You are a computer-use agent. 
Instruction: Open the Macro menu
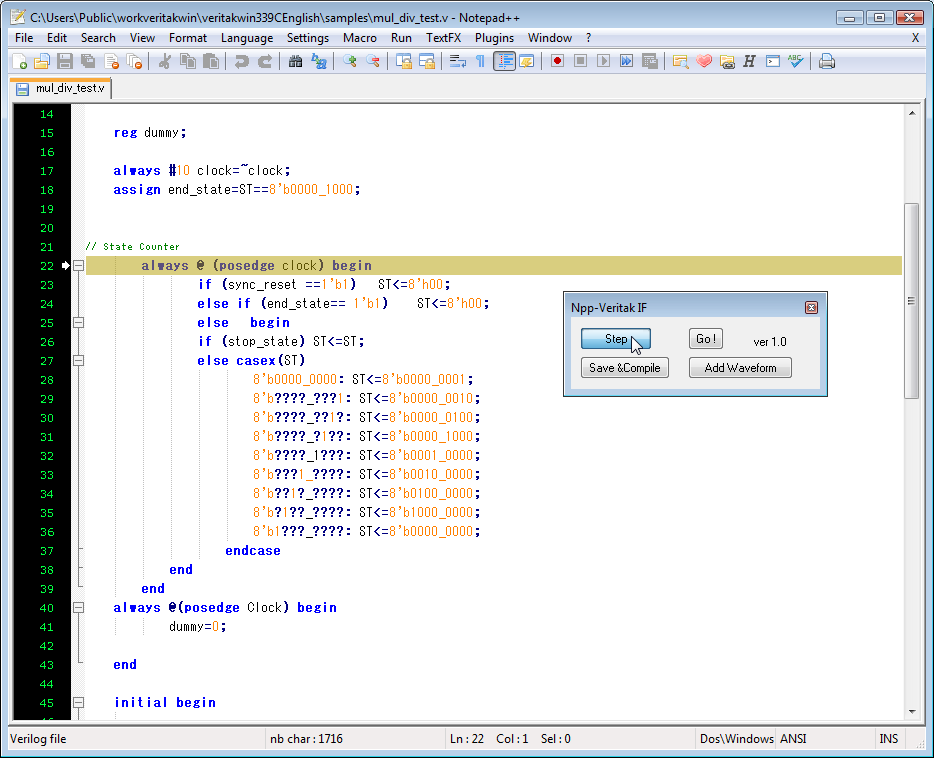tap(360, 38)
